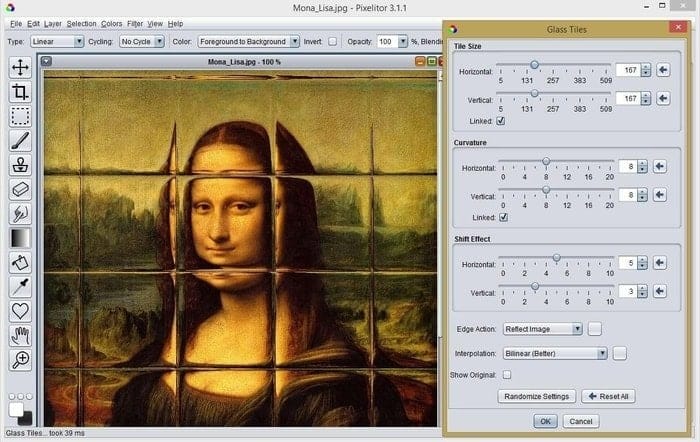Click reset button beside Interpolation
Screen dimensions: 700x442
point(620,354)
